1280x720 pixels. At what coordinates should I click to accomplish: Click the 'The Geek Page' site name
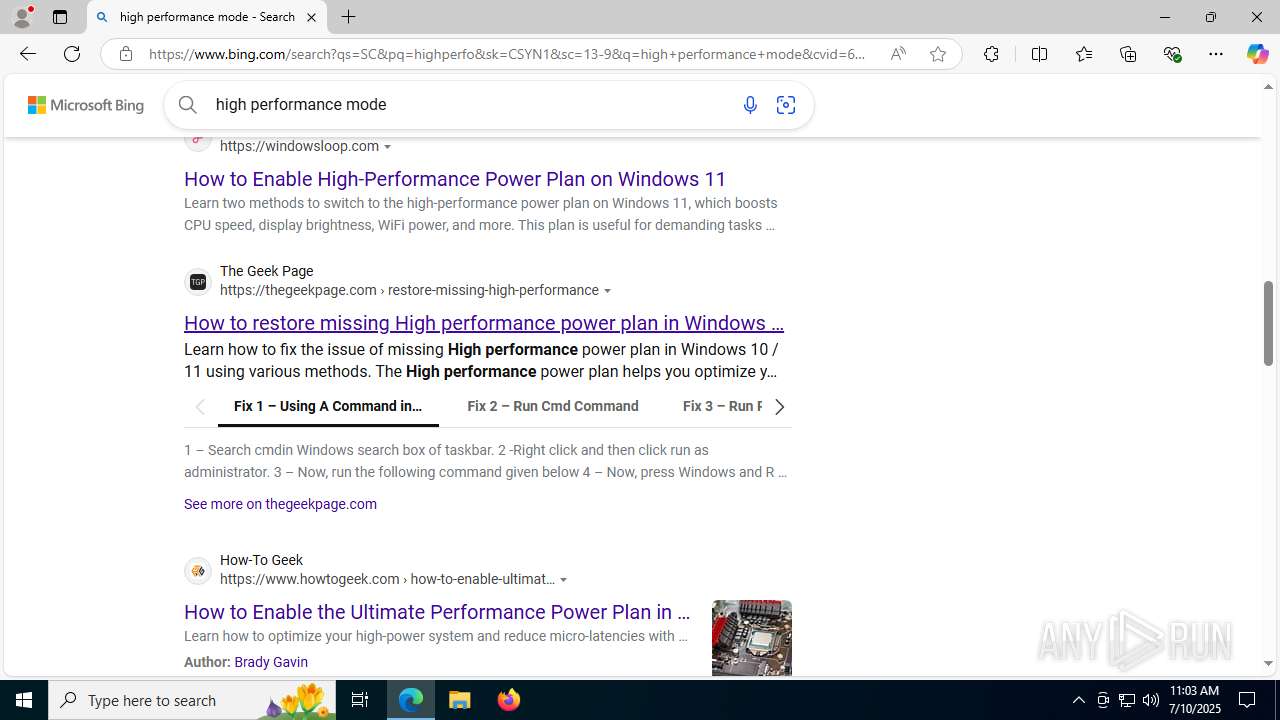(x=267, y=271)
